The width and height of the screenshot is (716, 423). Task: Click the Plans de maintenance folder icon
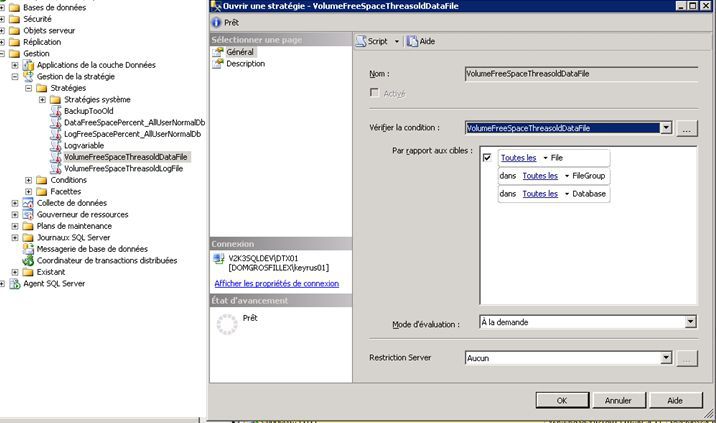coord(28,226)
